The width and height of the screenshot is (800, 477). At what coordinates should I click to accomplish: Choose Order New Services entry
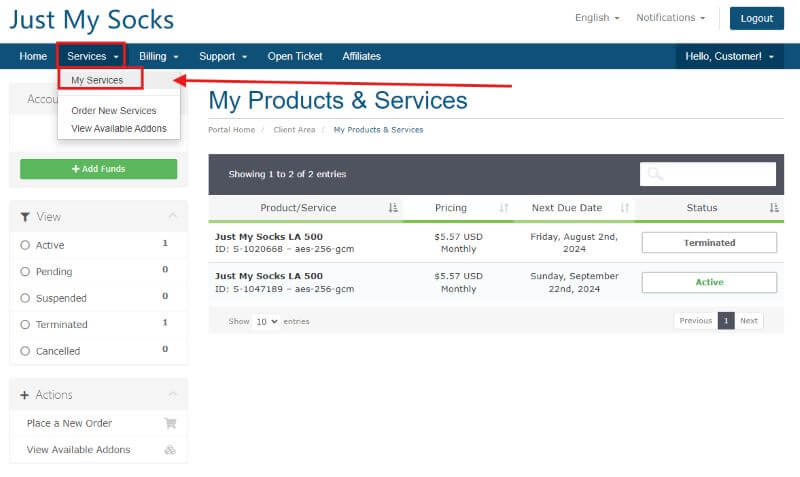click(114, 110)
